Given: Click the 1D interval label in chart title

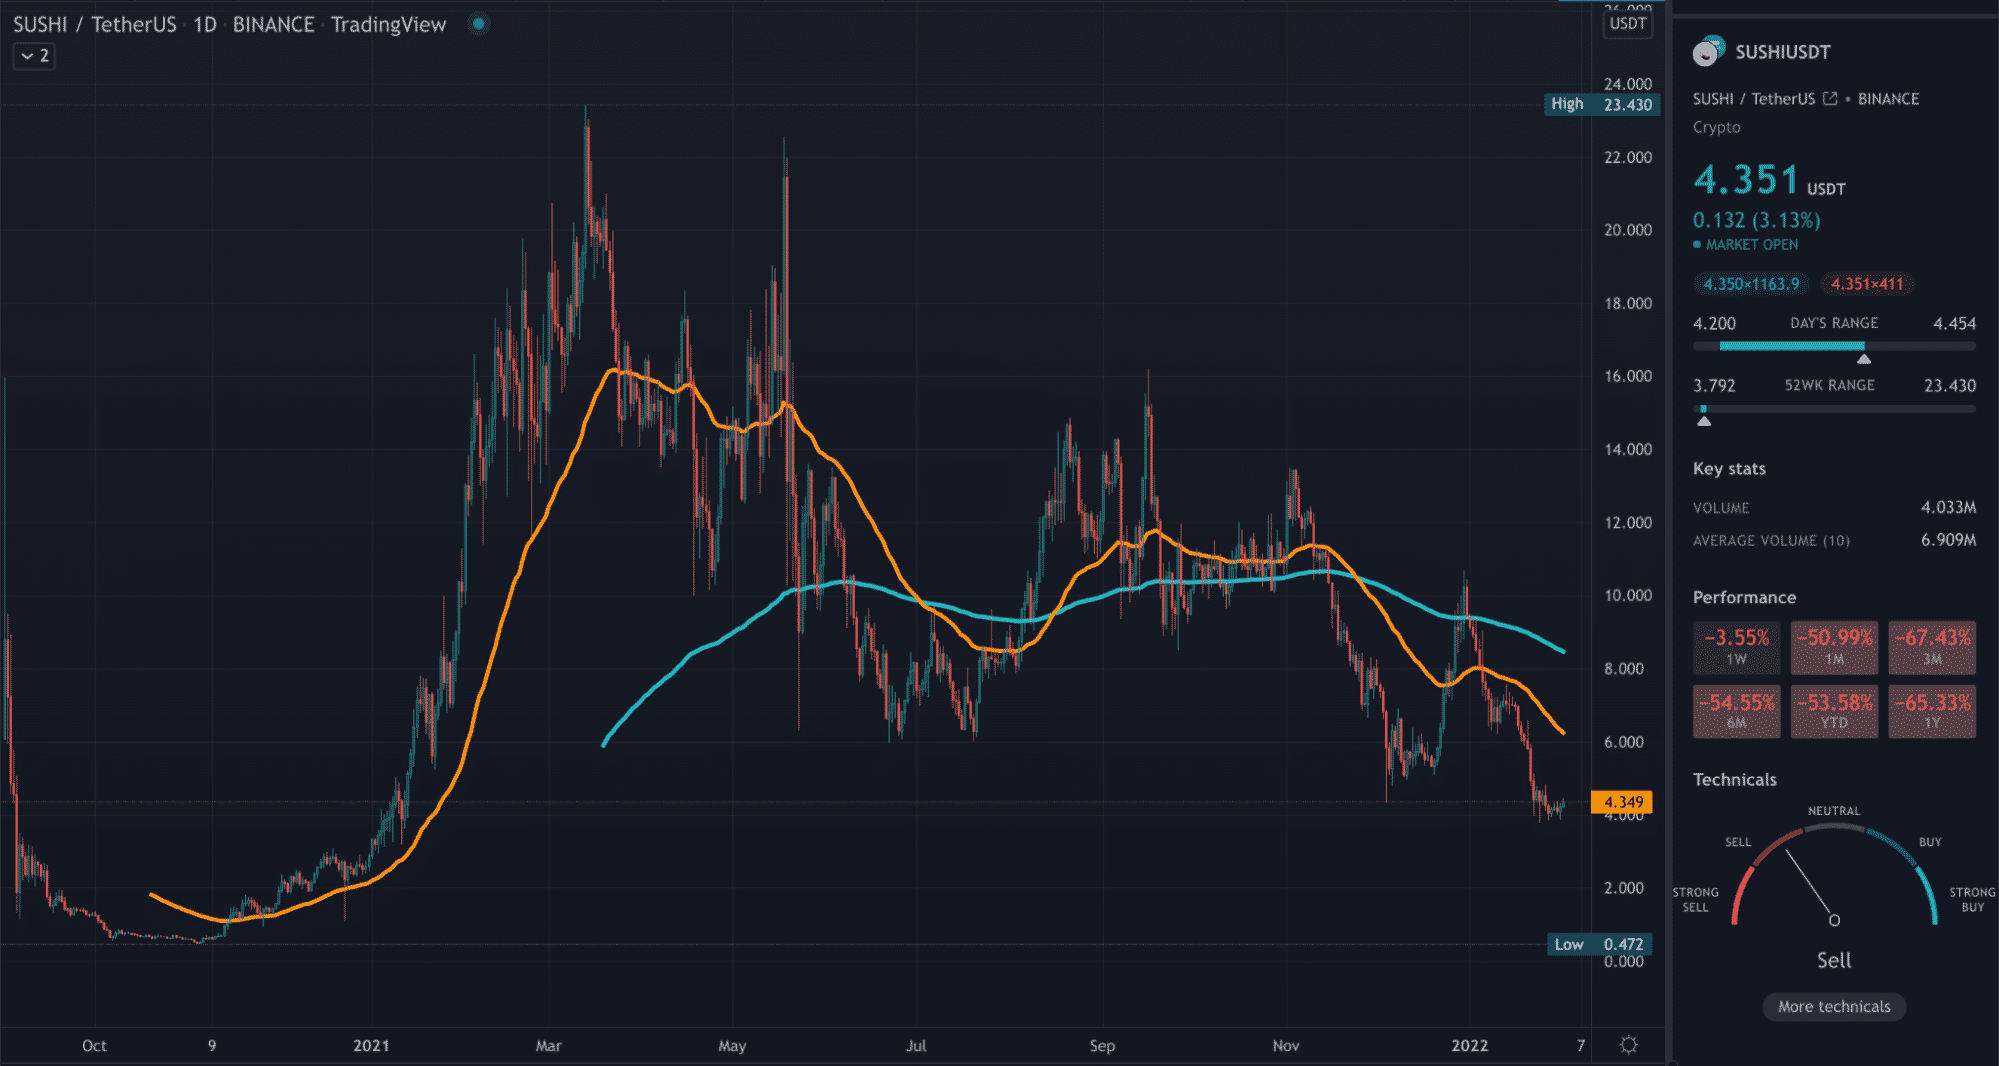Looking at the screenshot, I should [205, 24].
